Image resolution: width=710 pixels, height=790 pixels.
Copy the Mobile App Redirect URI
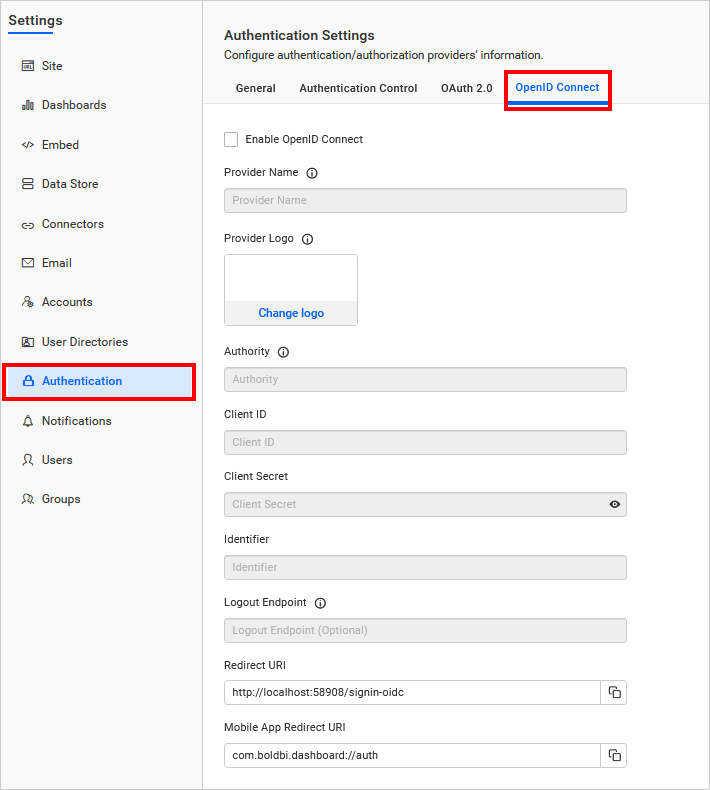pos(614,755)
